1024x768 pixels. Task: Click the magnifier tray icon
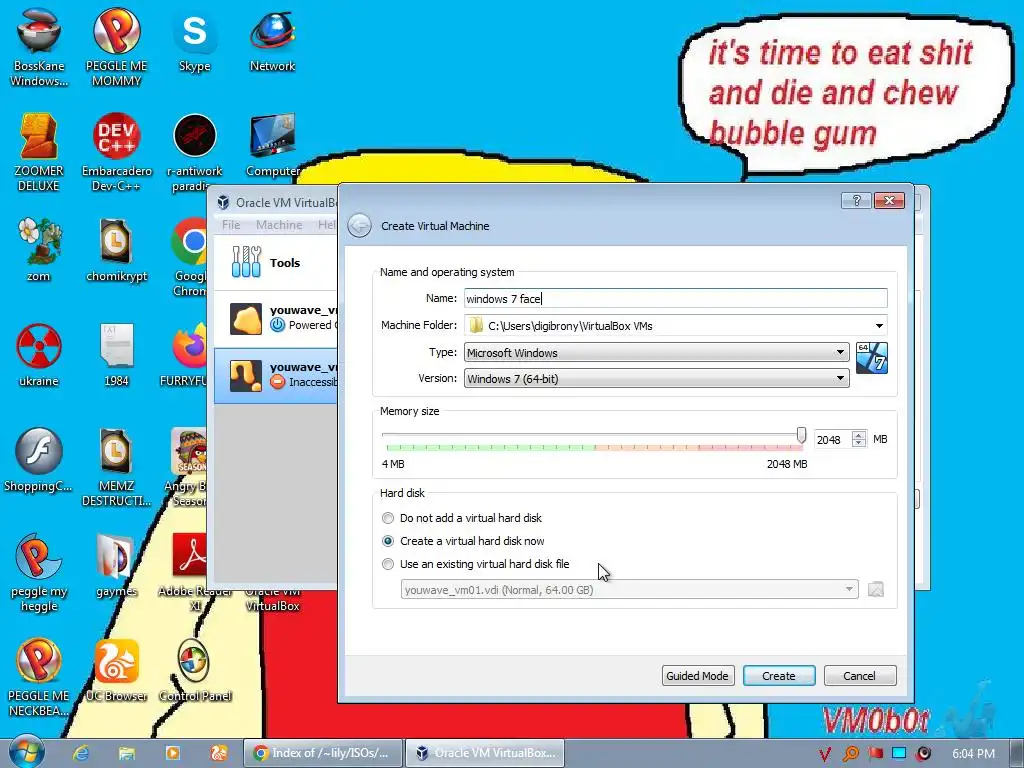851,754
